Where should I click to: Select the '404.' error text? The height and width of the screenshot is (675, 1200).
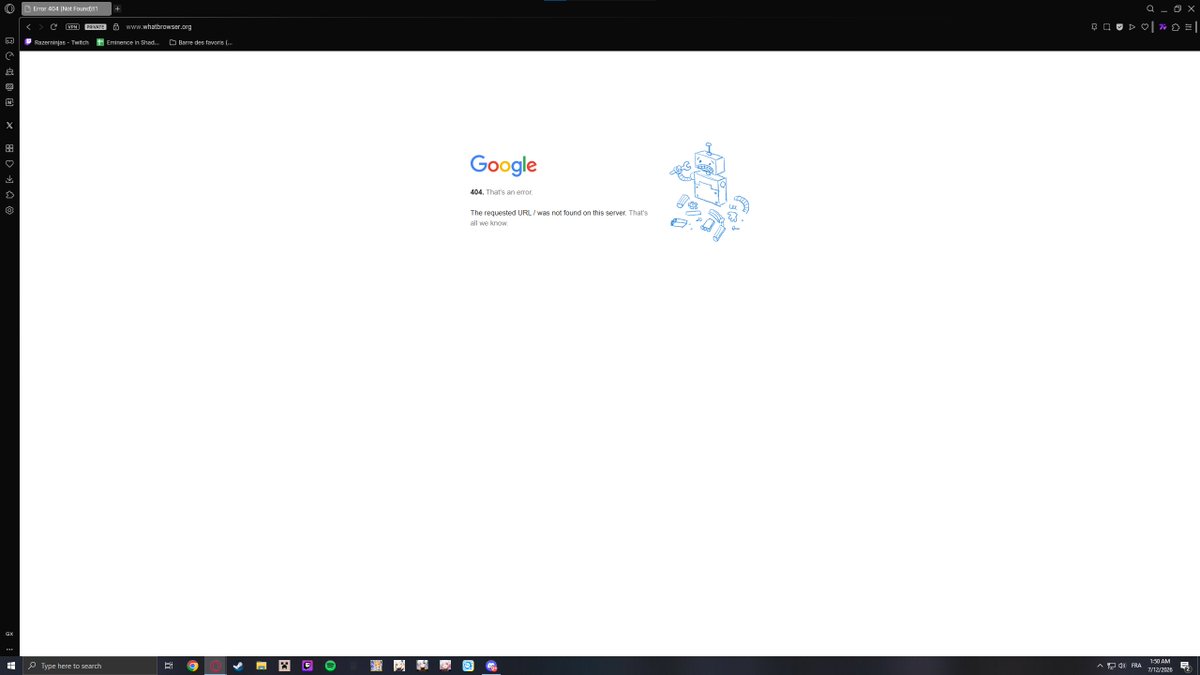coord(477,192)
